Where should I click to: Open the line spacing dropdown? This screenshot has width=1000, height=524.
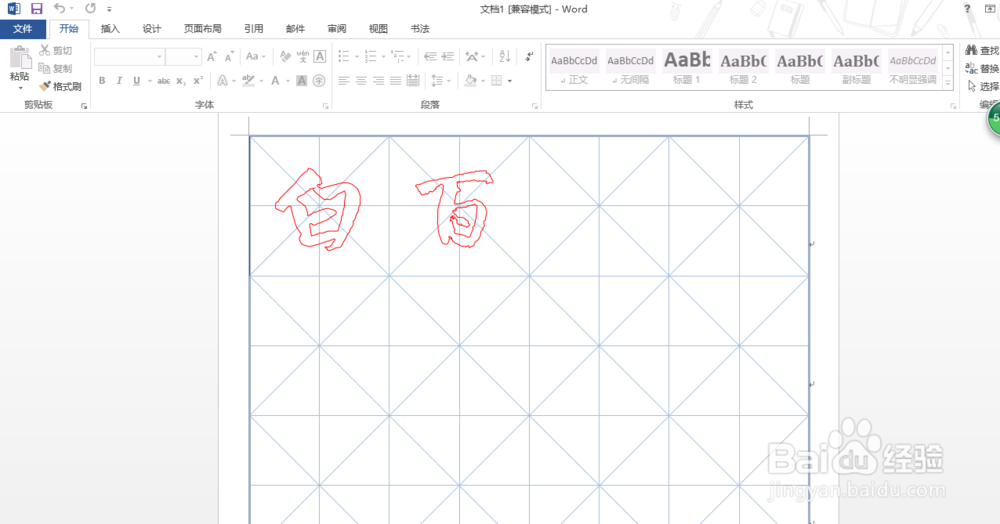click(439, 81)
